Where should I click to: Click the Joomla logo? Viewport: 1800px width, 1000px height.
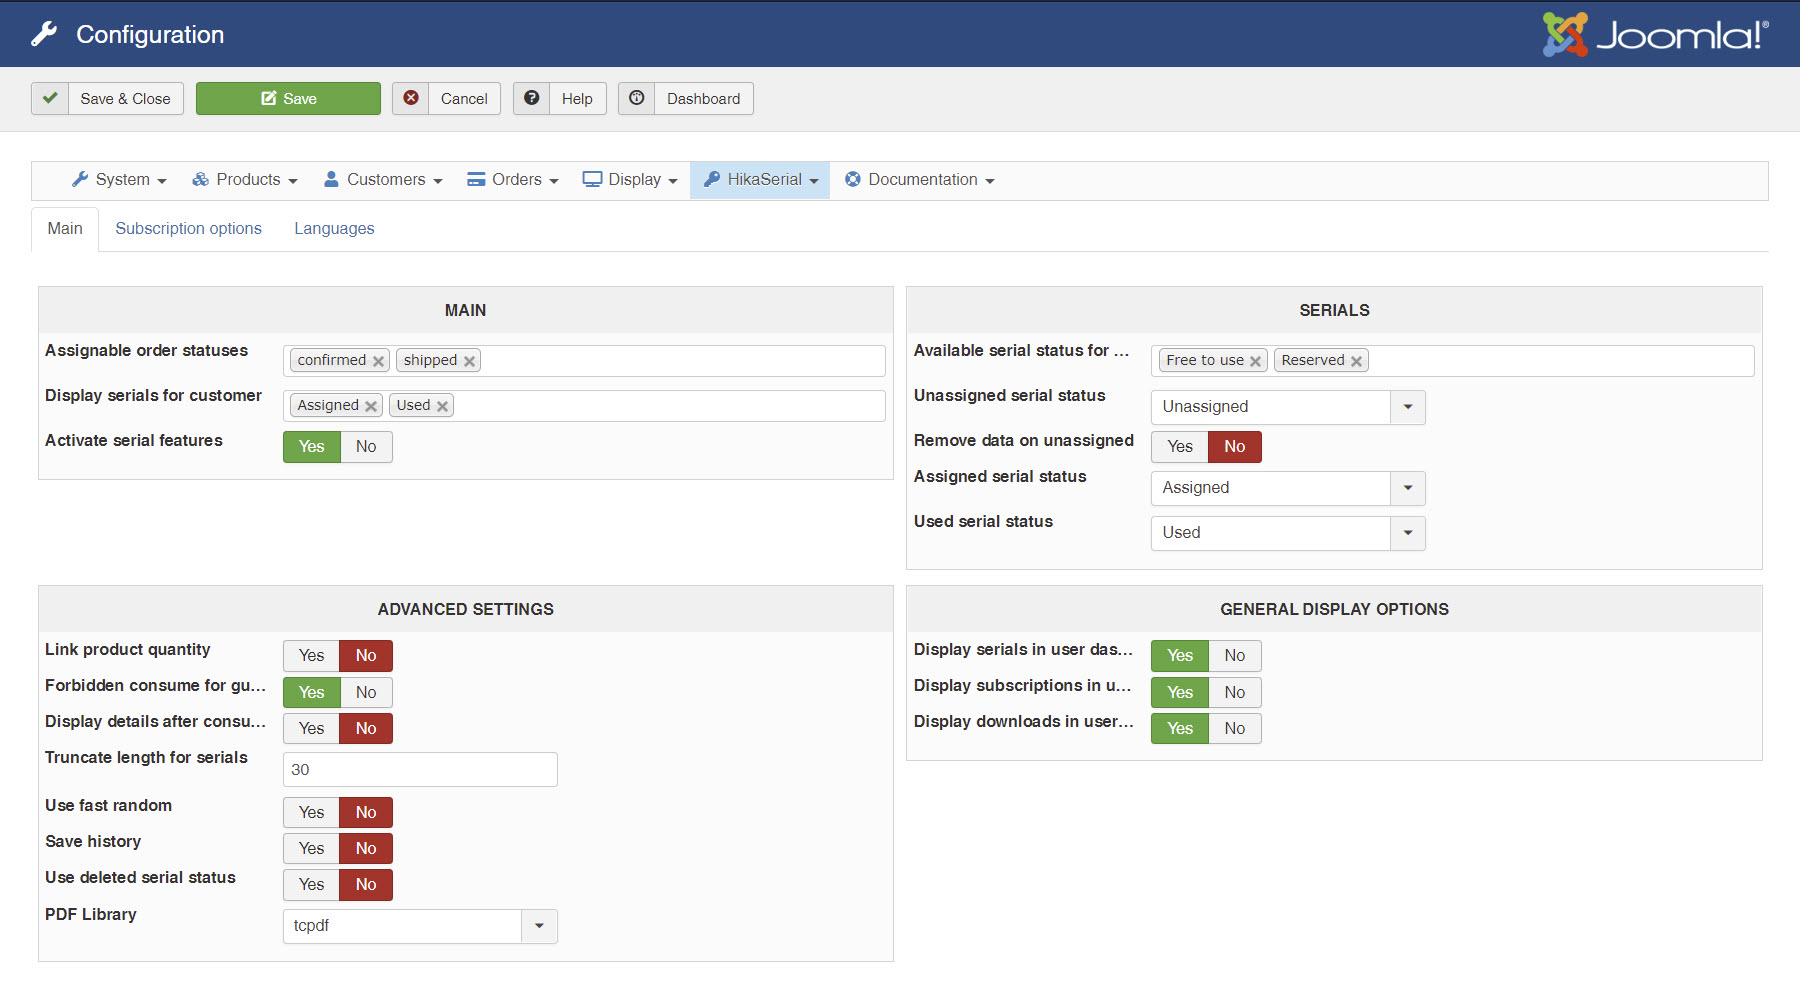[1656, 35]
